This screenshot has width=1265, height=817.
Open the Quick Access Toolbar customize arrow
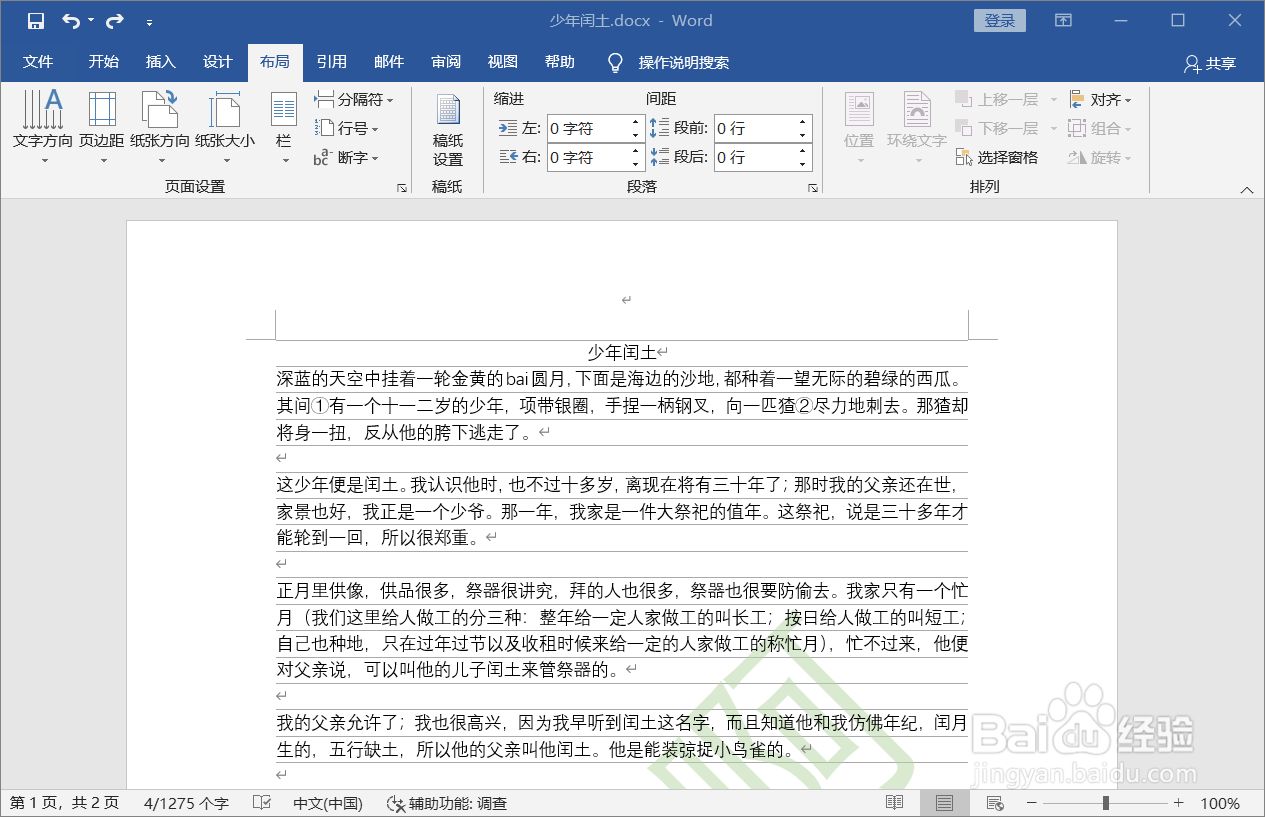149,21
